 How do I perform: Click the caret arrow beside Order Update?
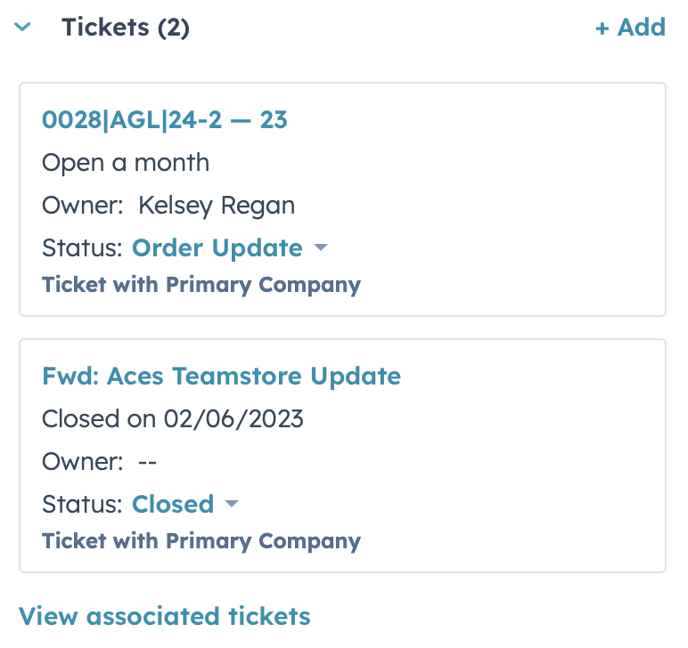tap(320, 248)
